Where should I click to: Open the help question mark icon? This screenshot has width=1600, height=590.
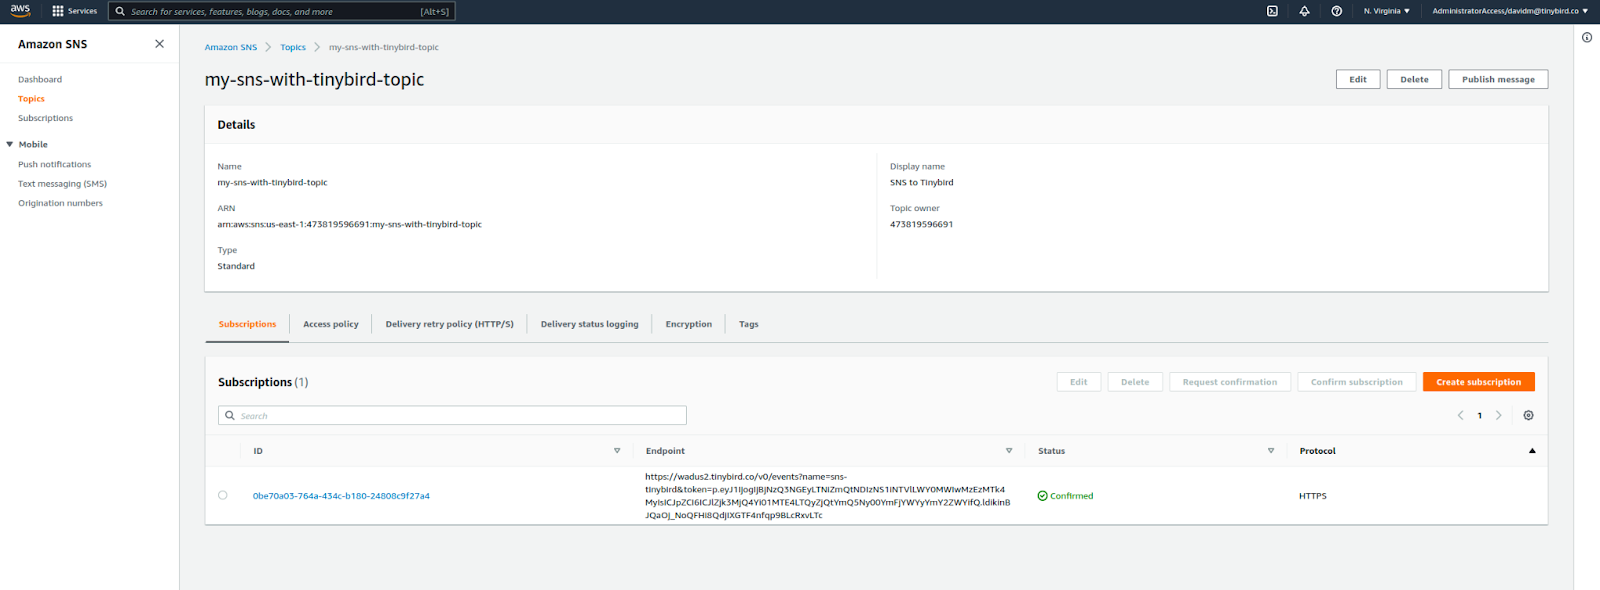click(1336, 11)
